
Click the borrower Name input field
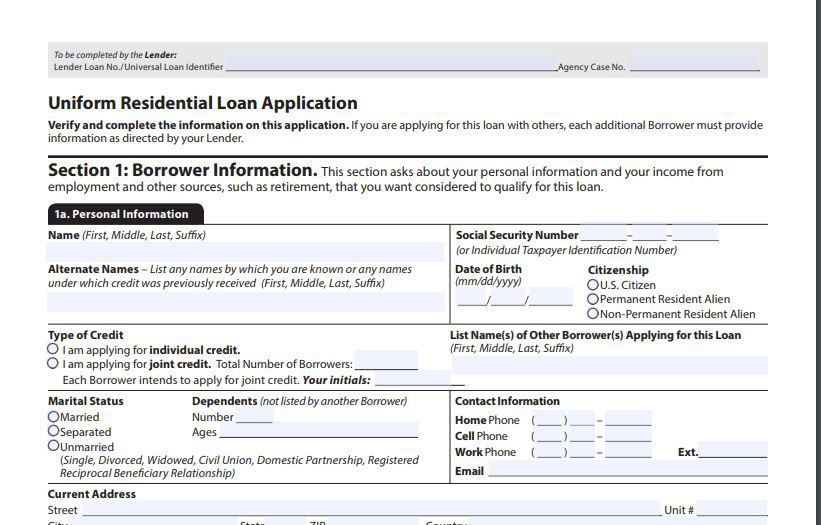(x=245, y=252)
